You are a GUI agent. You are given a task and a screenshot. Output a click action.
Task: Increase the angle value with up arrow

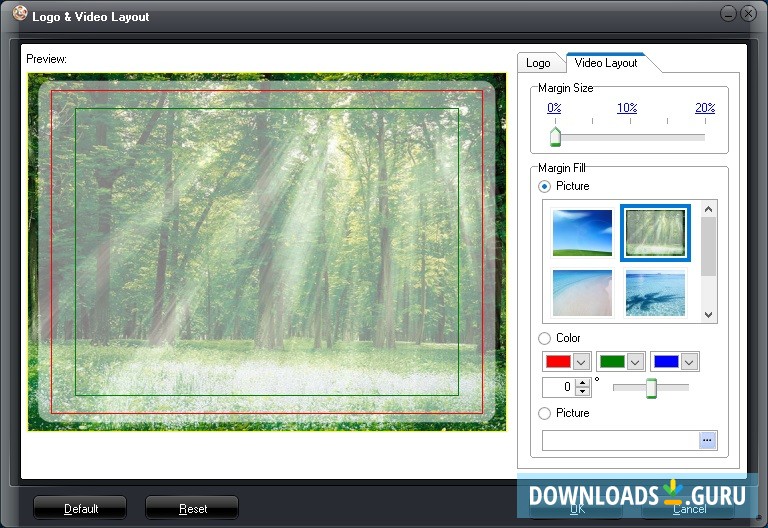pos(582,383)
